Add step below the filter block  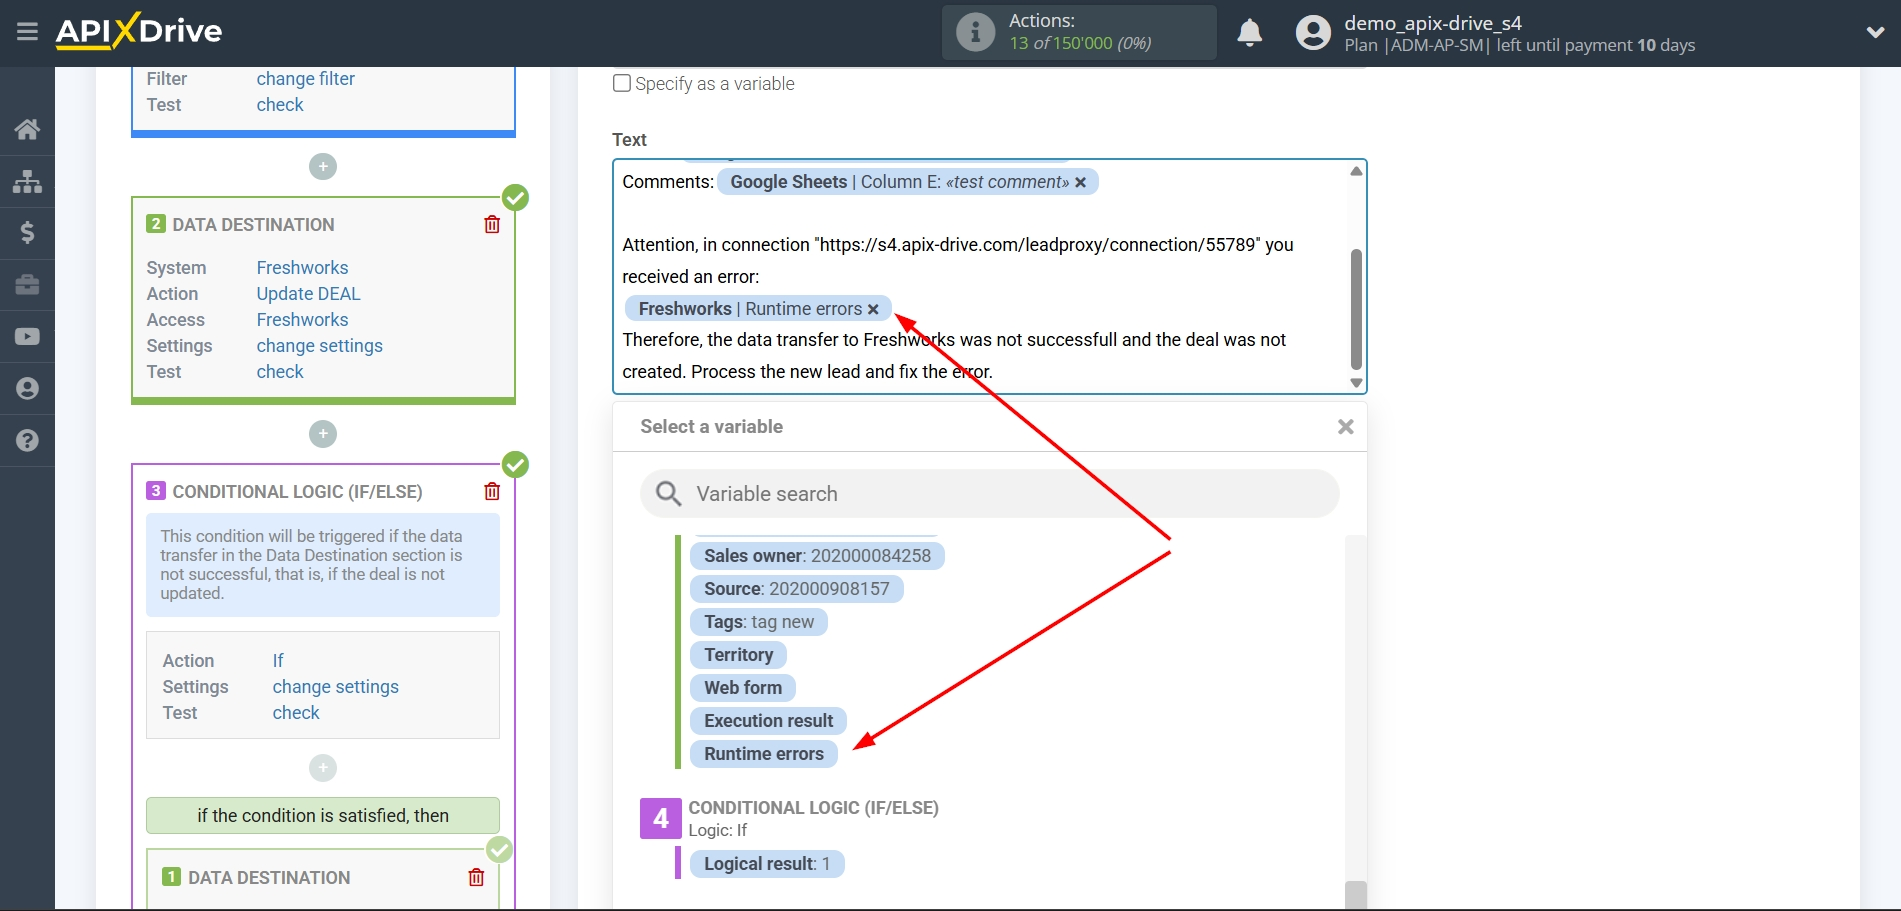click(323, 167)
